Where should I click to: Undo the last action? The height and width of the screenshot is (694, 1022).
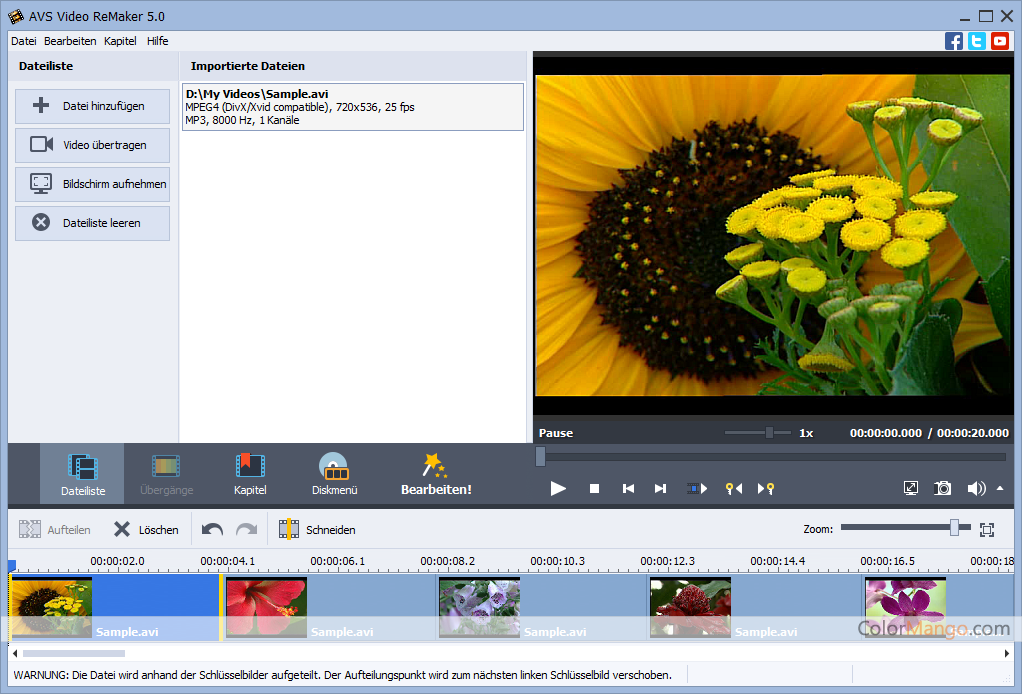point(212,529)
